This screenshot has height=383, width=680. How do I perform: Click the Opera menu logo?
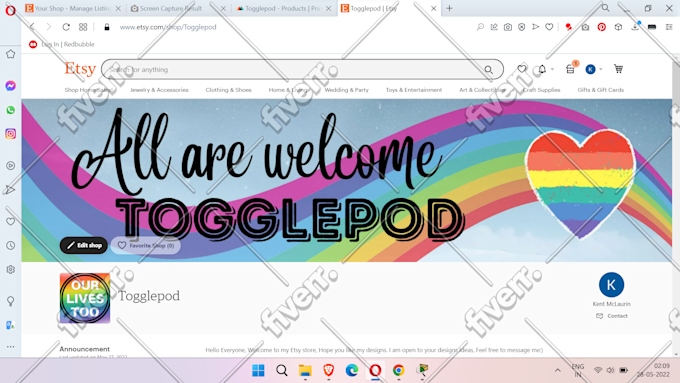10,10
